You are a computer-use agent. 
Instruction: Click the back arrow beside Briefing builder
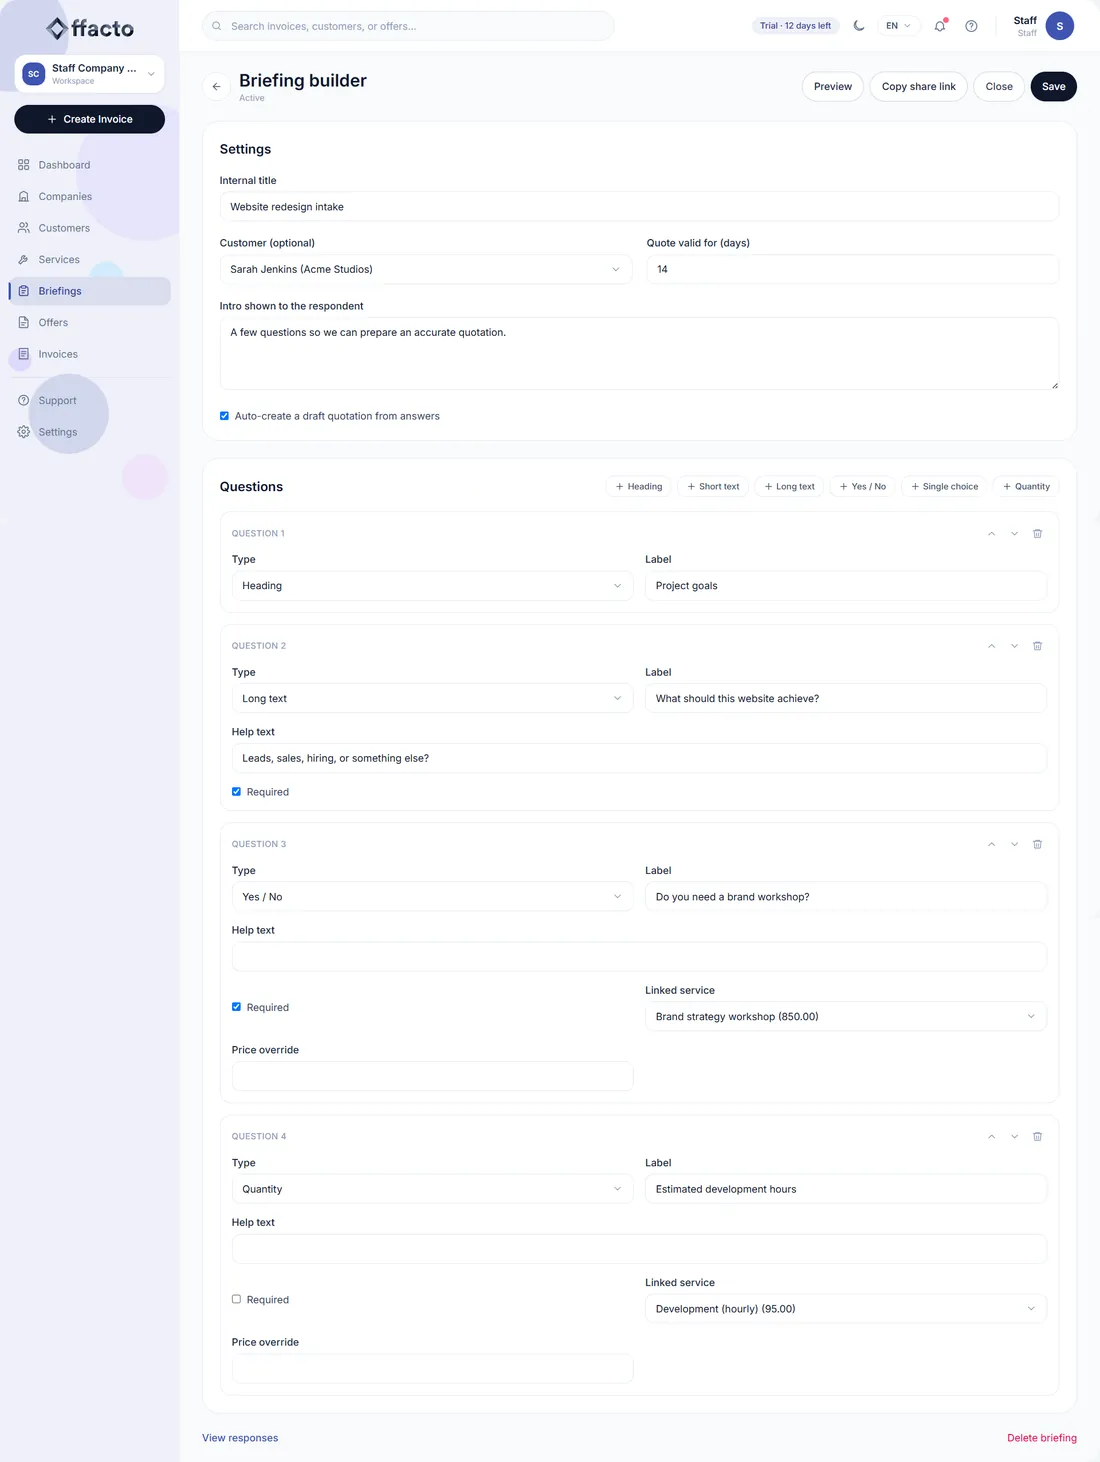[216, 87]
